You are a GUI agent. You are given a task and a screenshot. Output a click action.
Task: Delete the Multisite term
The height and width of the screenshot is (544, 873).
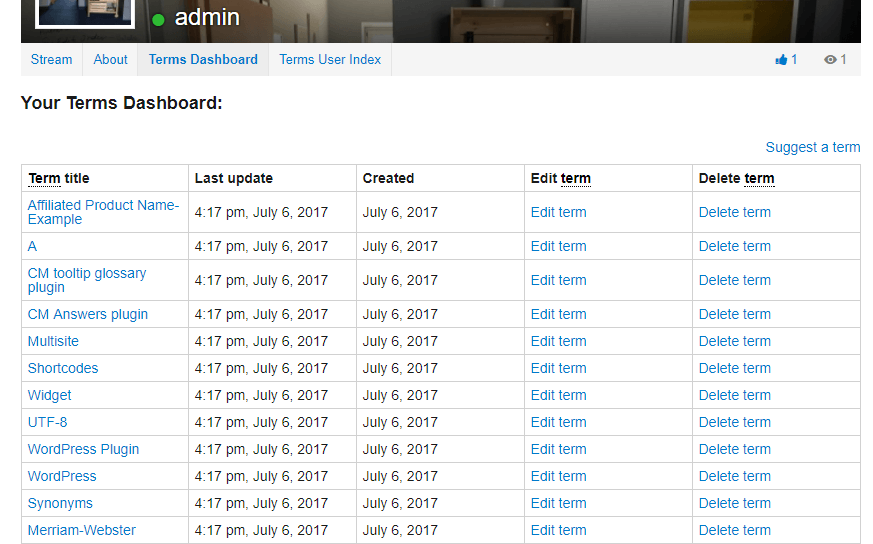734,341
